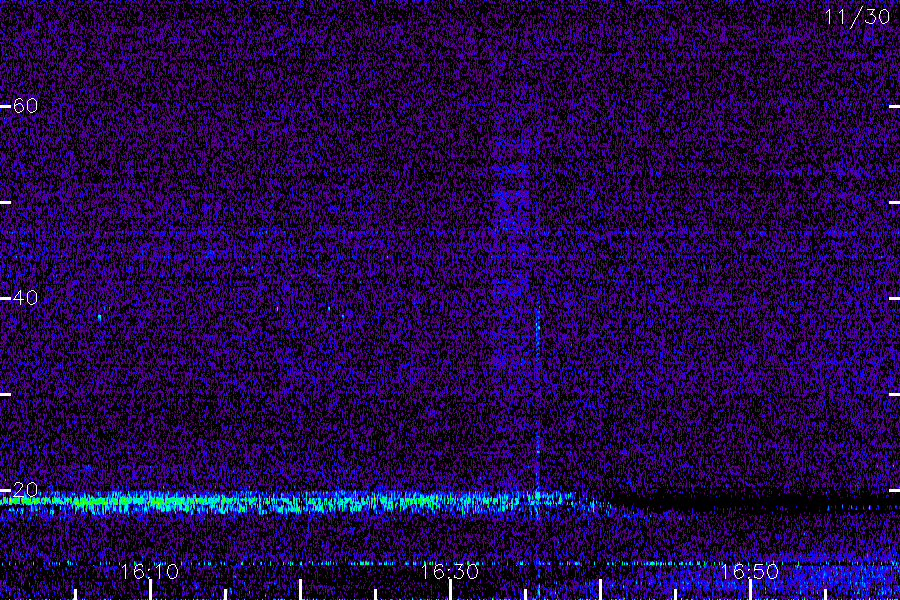Click the 11/30 date label
The width and height of the screenshot is (900, 600).
coord(857,17)
